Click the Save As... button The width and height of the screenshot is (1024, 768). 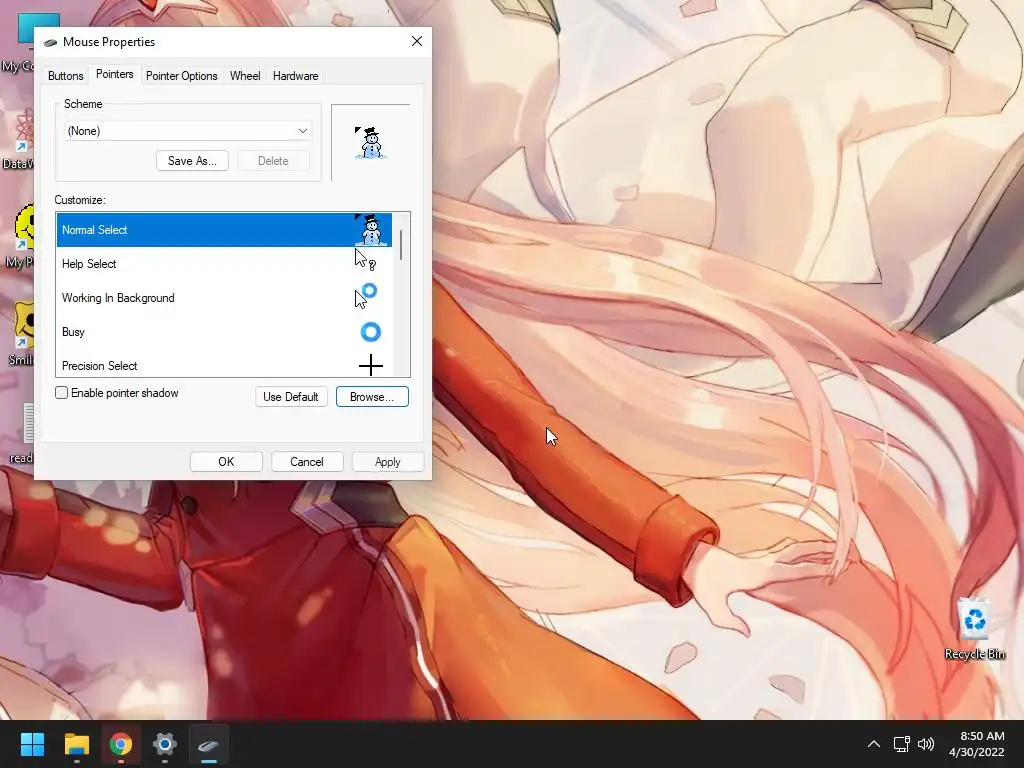tap(192, 161)
